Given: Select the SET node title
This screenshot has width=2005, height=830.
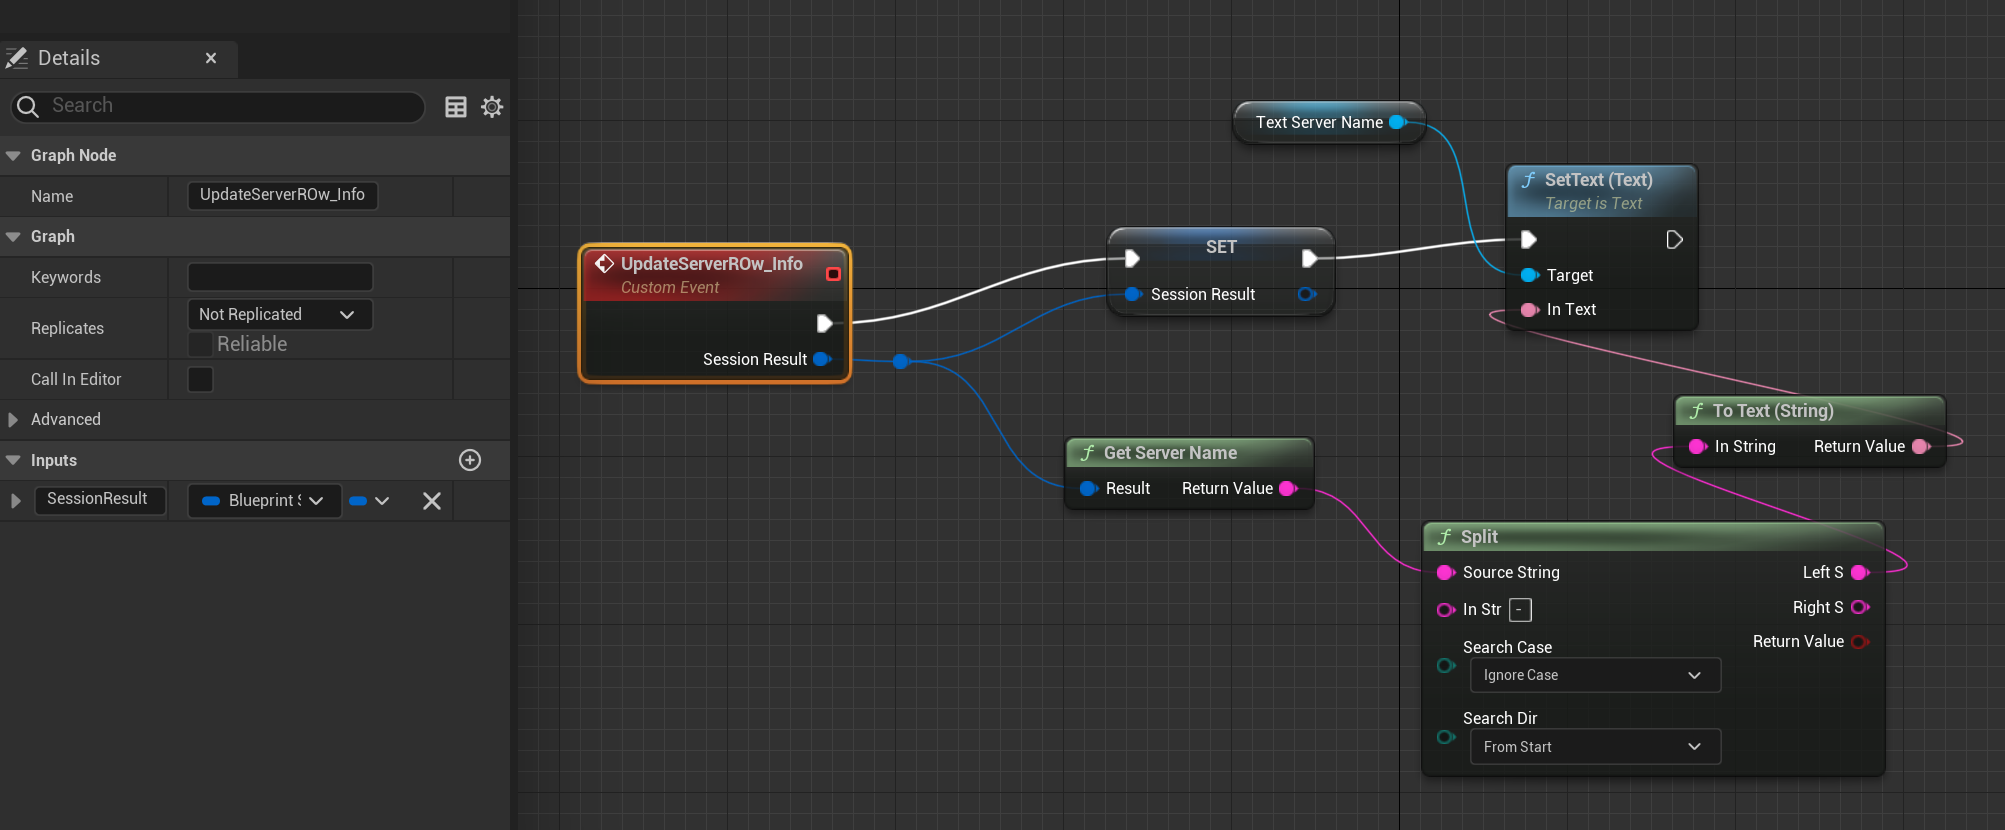Looking at the screenshot, I should pos(1221,247).
